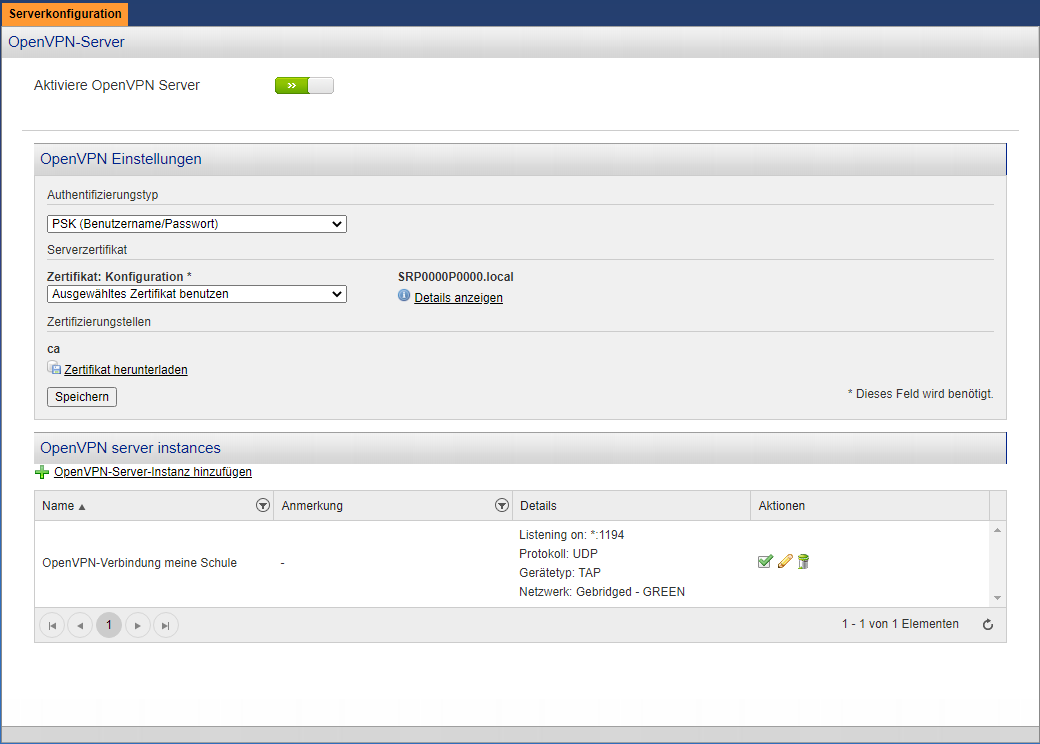The image size is (1040, 744).
Task: Refresh the server instances table
Action: [x=988, y=625]
